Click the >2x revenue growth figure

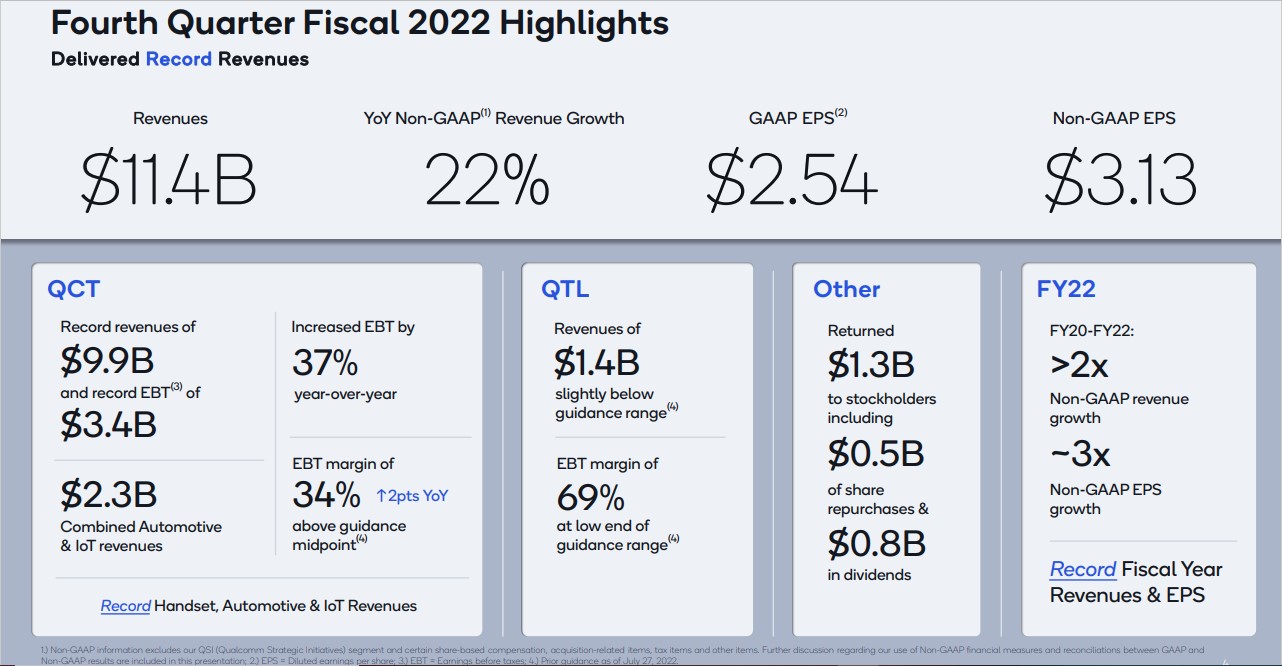(x=1080, y=365)
